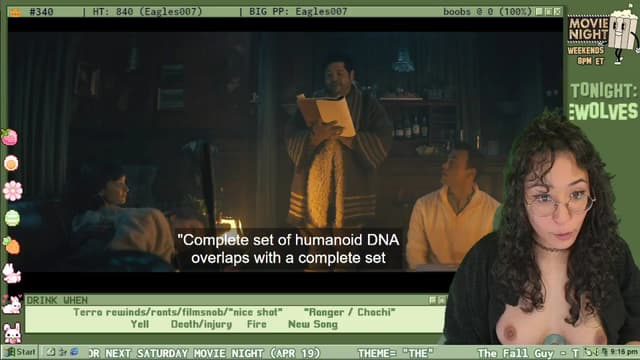This screenshot has height=360, width=640.
Task: Click the green striped egg icon
Action: click(12, 218)
